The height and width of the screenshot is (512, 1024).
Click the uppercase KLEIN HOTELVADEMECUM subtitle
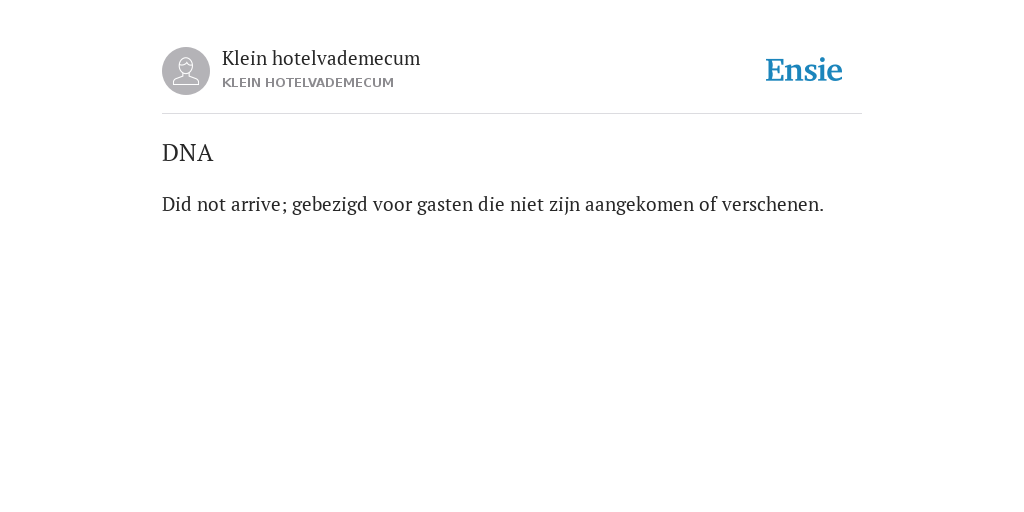308,83
